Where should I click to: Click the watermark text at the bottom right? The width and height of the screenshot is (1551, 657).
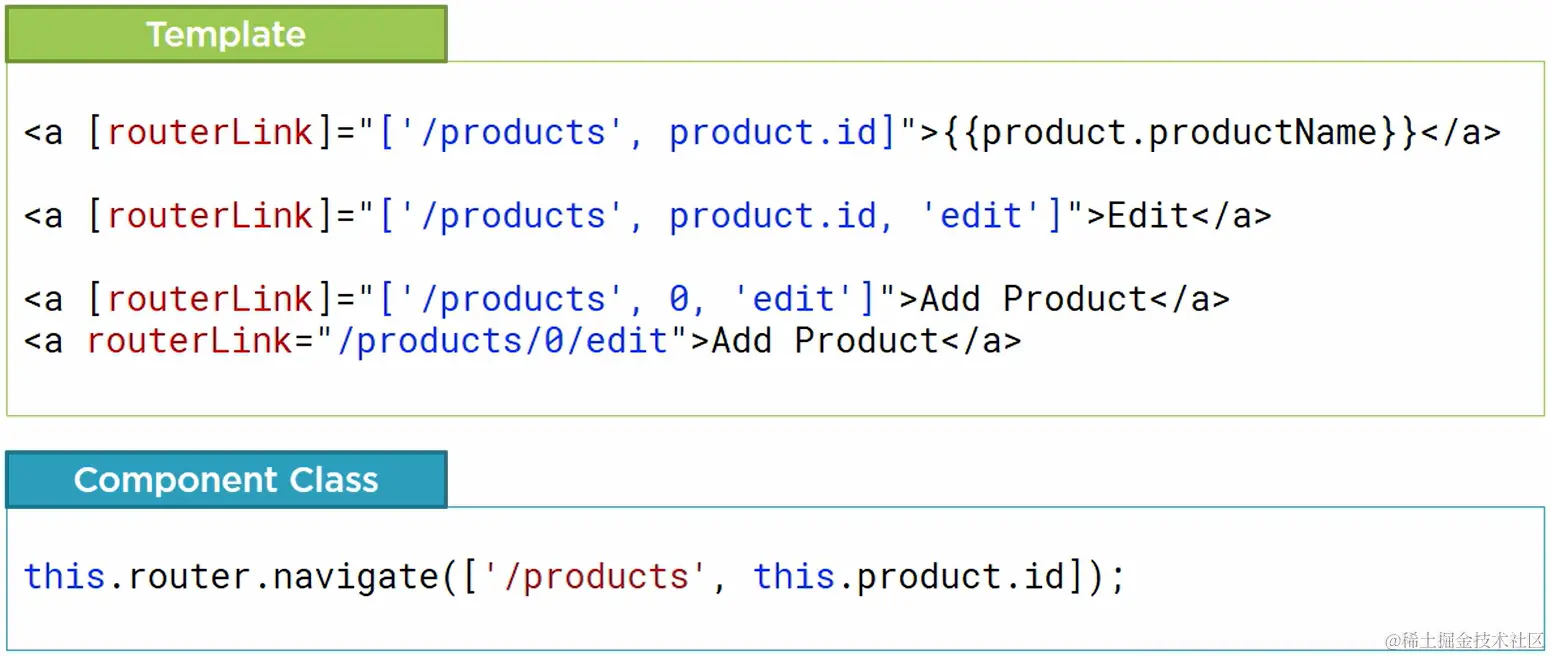click(x=1464, y=640)
